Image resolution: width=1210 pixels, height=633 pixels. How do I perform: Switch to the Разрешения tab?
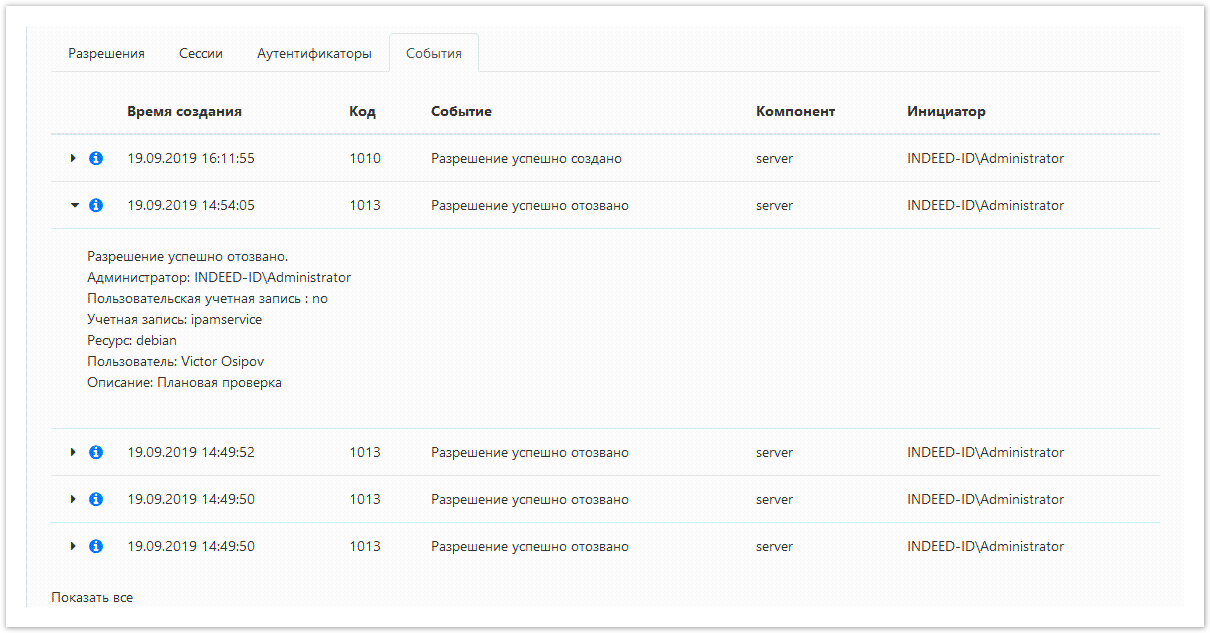click(106, 54)
